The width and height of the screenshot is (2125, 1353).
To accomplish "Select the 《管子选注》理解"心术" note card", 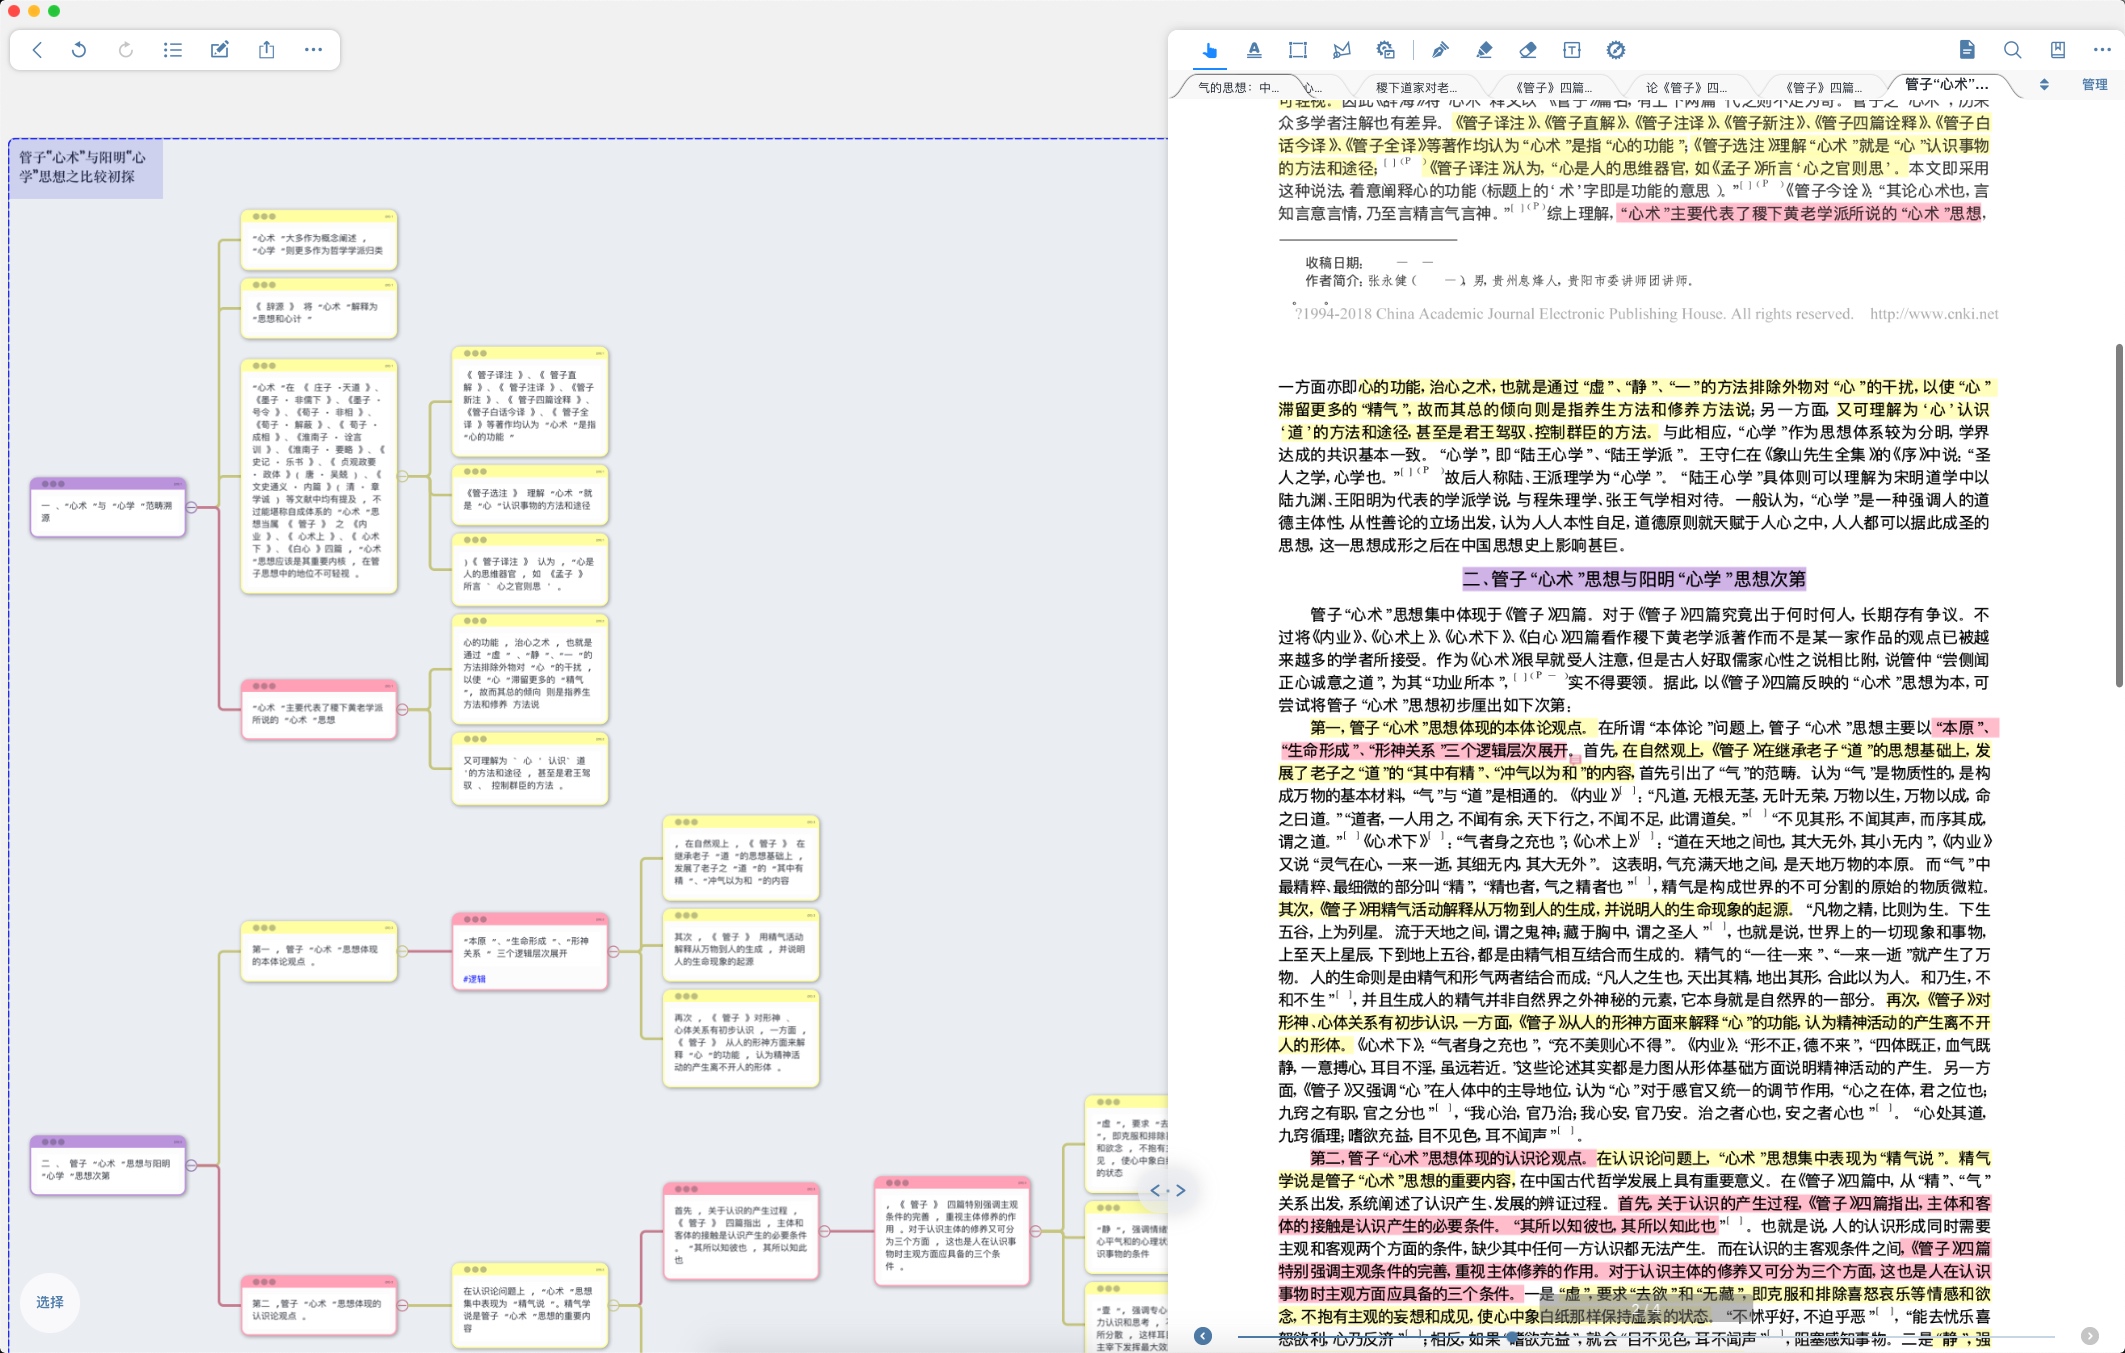I will [x=530, y=495].
